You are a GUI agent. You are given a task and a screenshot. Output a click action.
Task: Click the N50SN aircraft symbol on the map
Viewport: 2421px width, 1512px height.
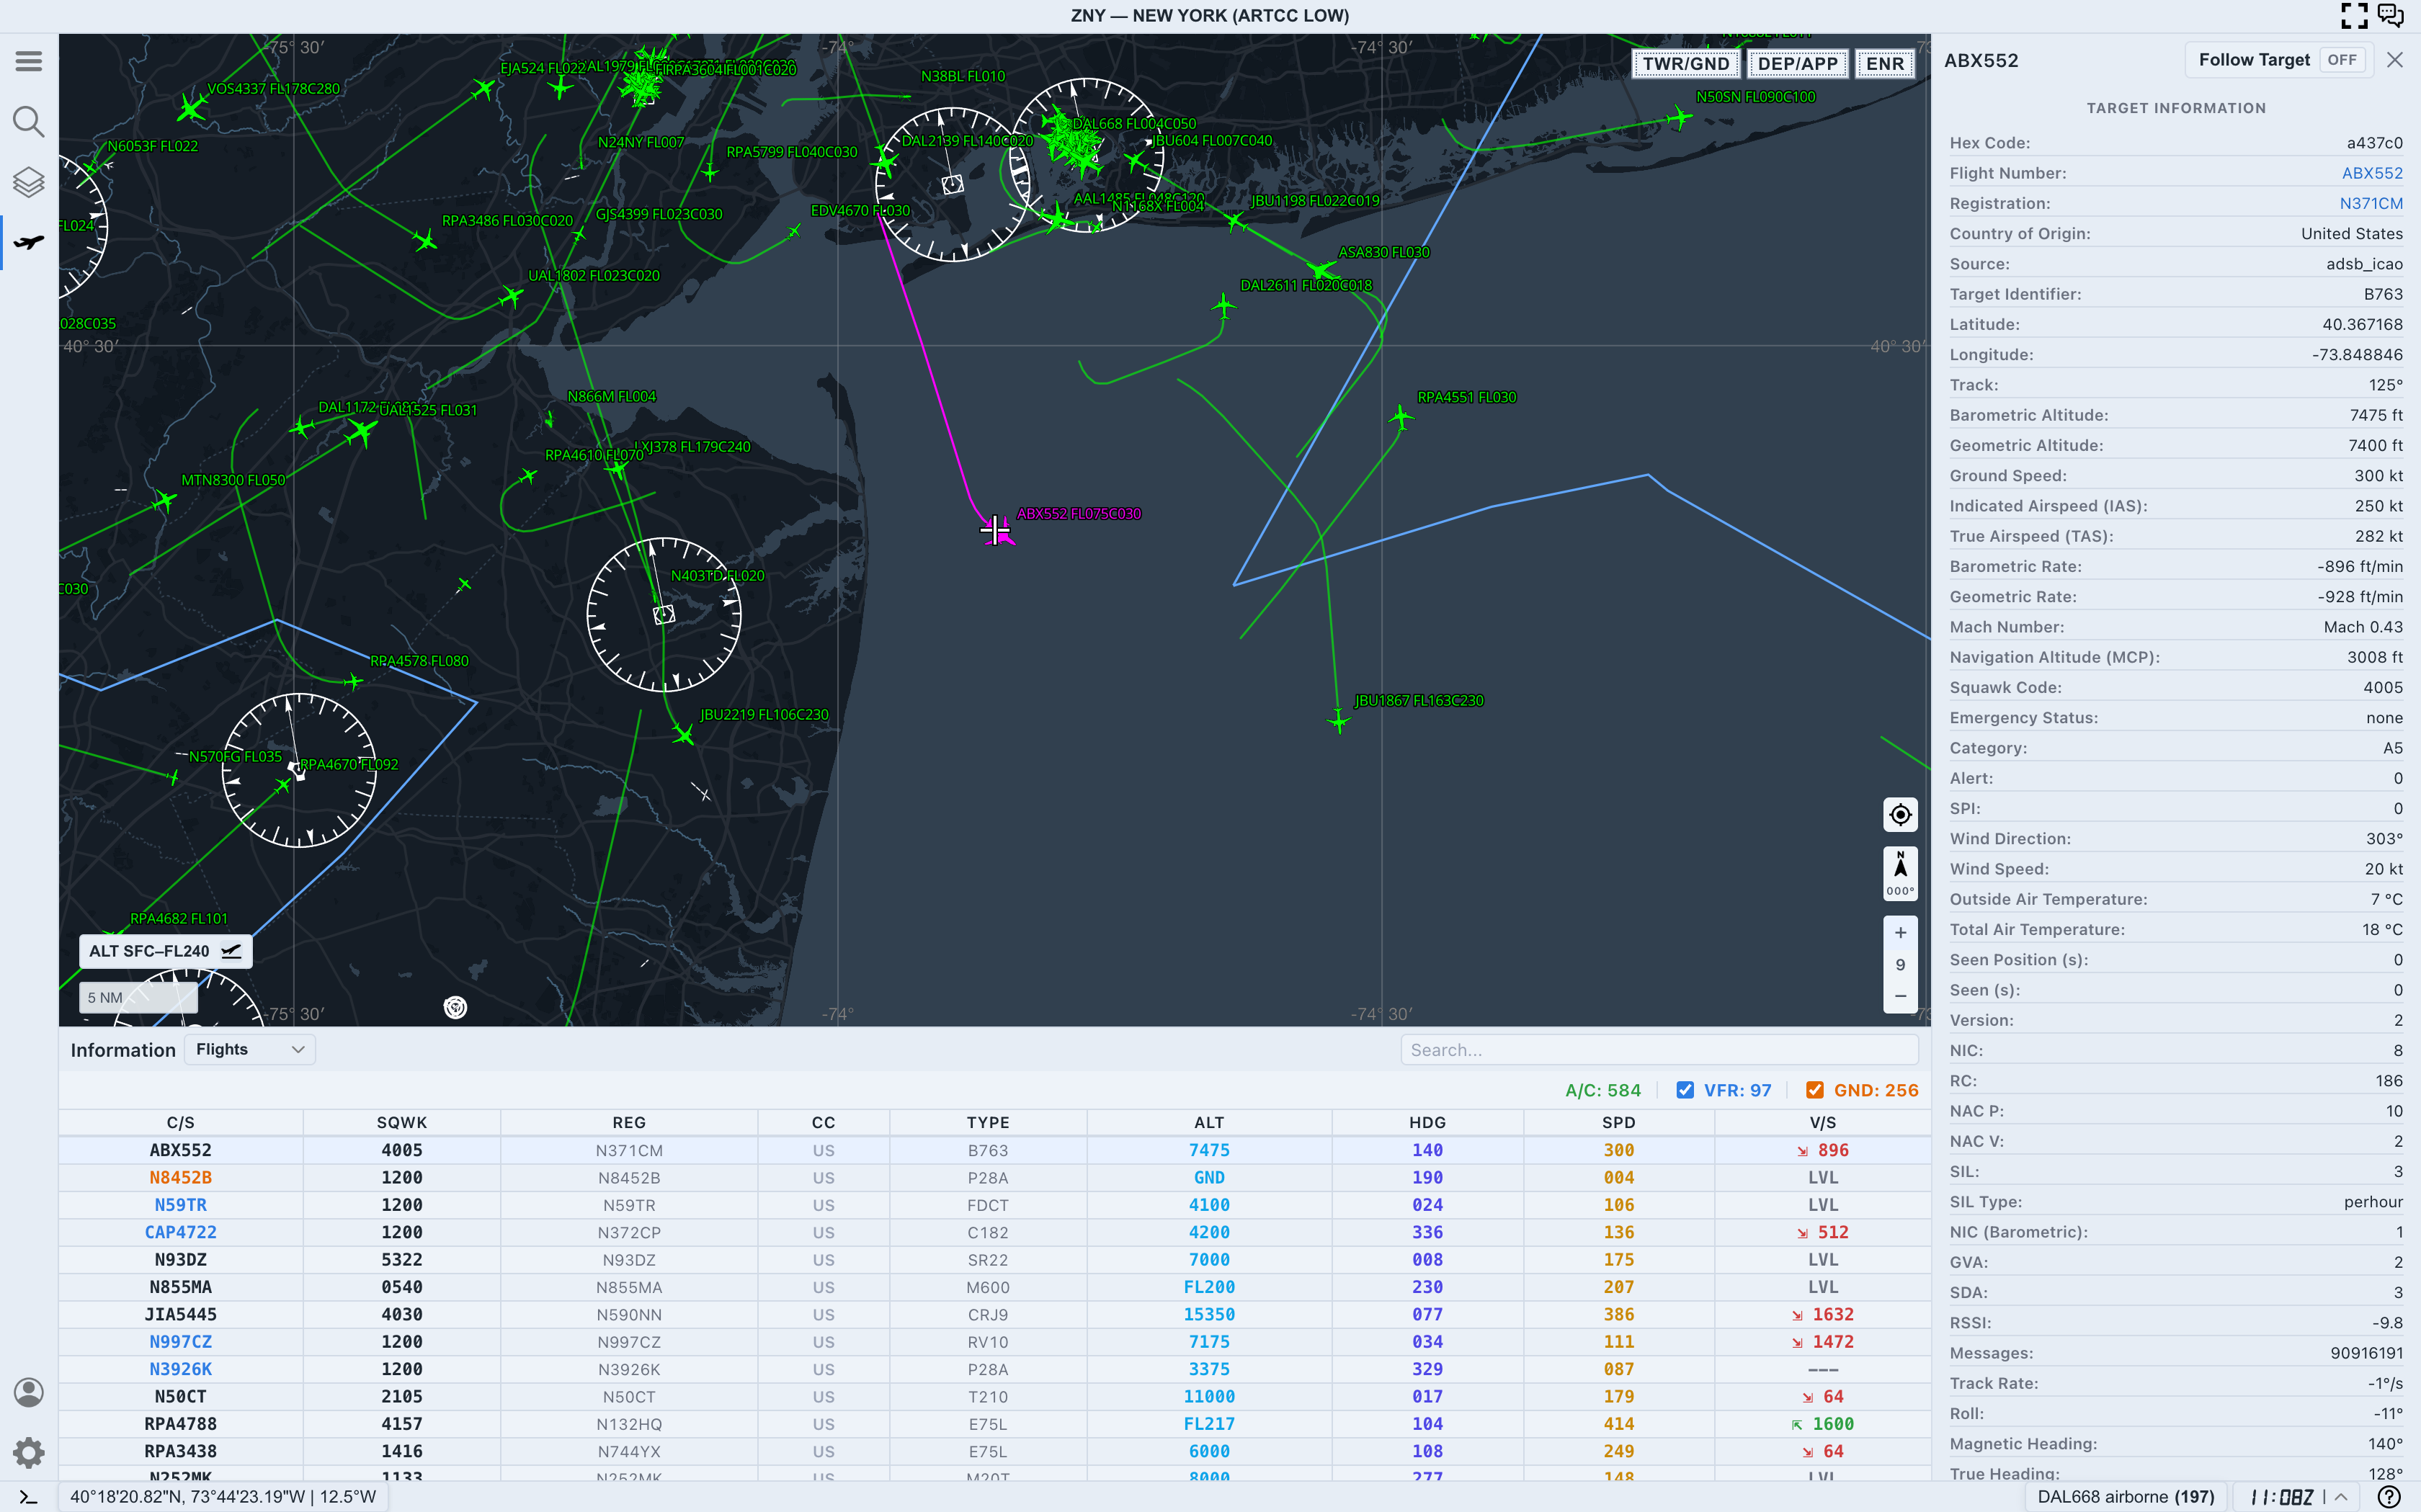(x=1680, y=119)
